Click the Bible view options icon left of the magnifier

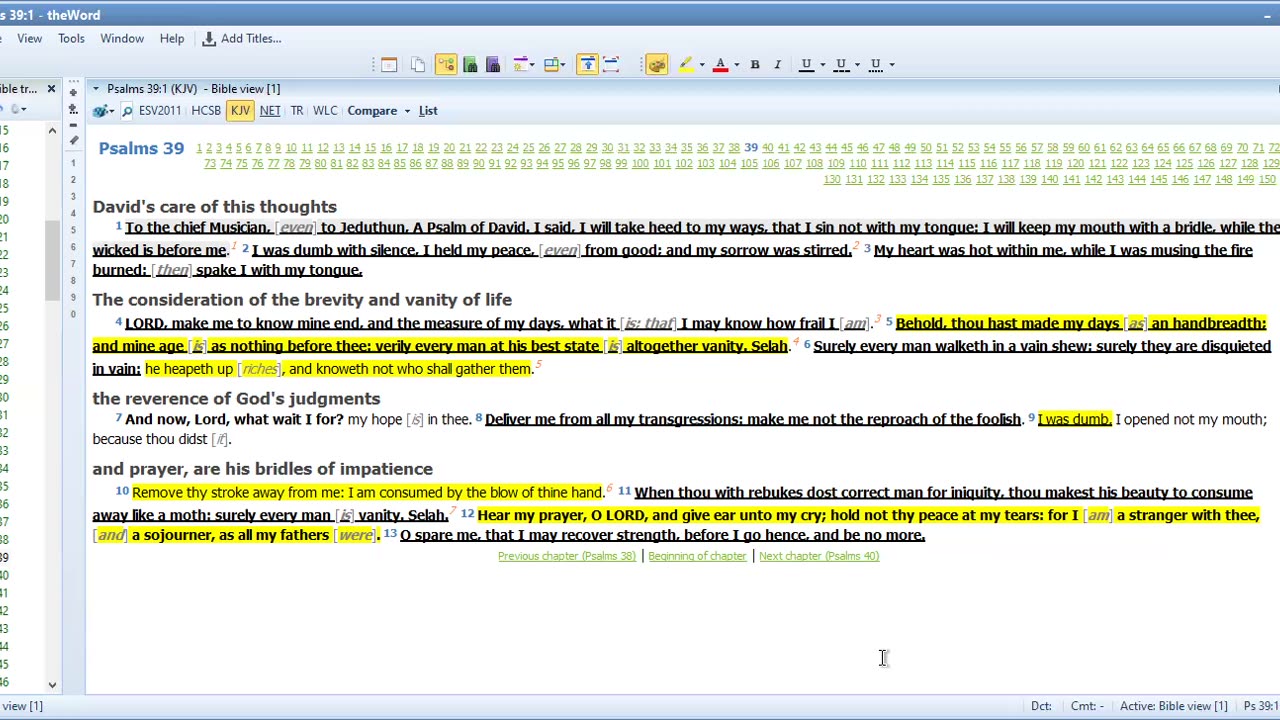[x=100, y=111]
